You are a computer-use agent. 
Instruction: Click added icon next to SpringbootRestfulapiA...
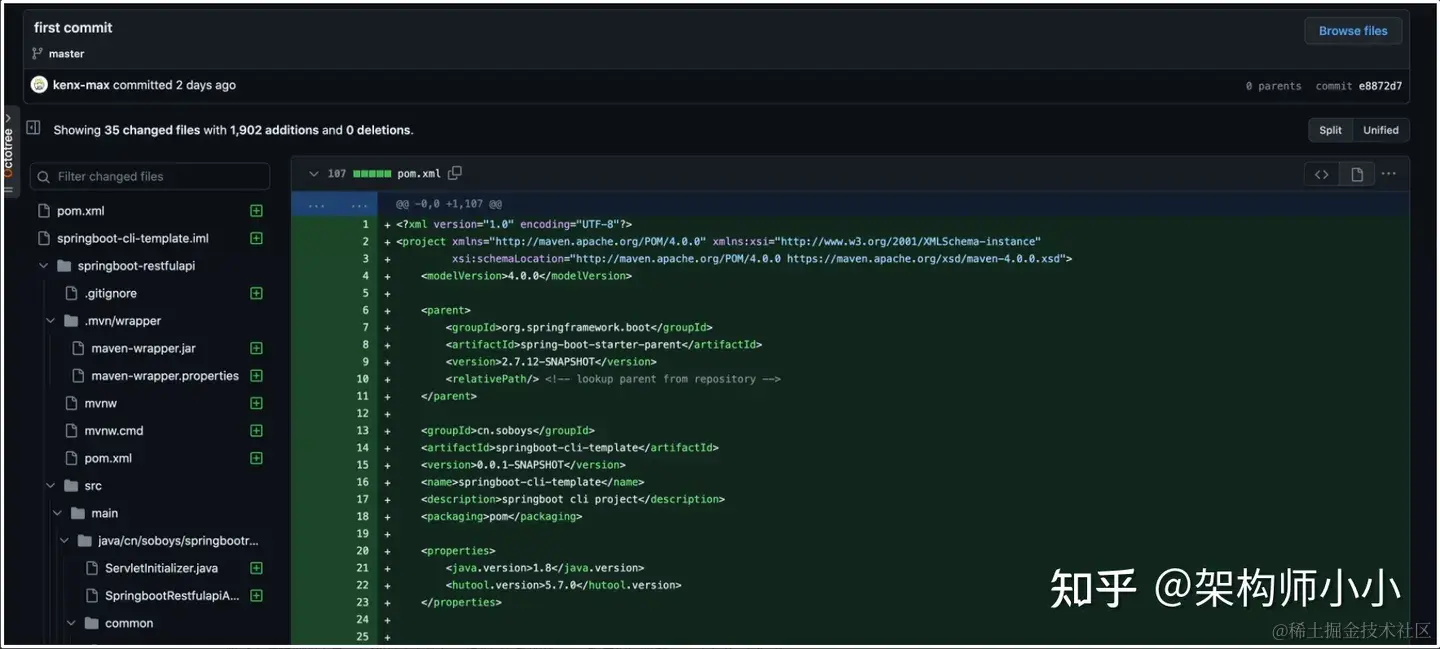(256, 596)
